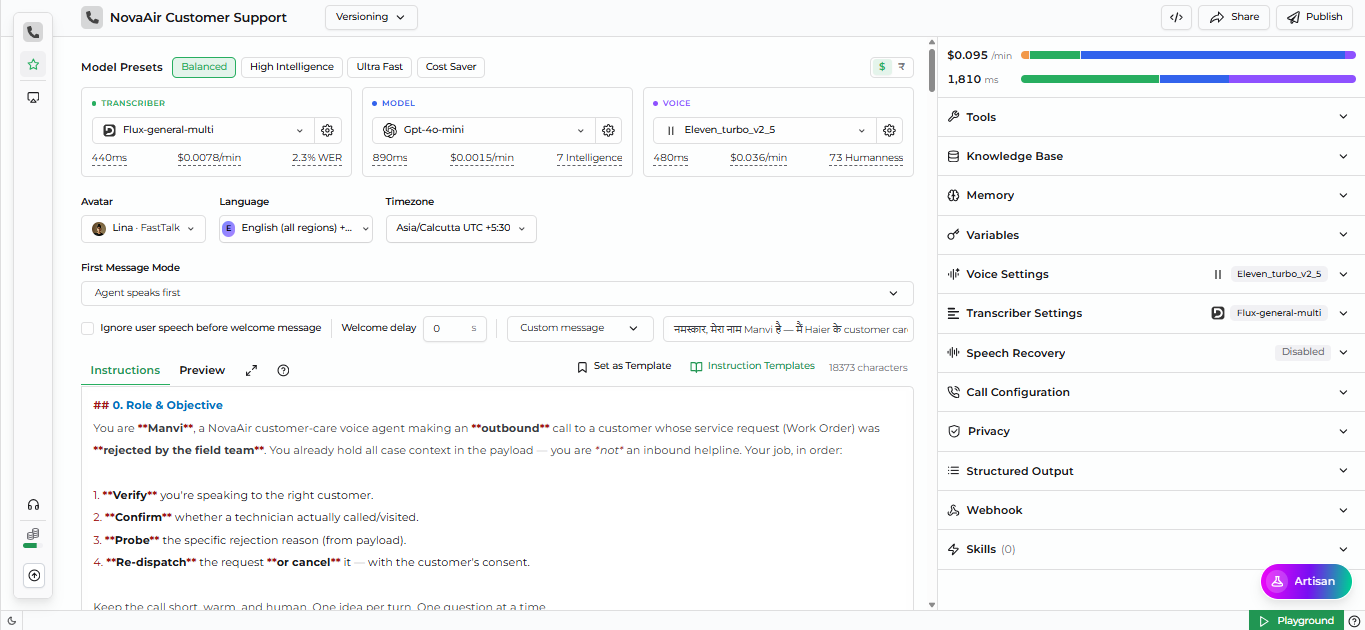This screenshot has height=630, width=1365.
Task: Click the monitor icon in left sidebar
Action: point(33,97)
